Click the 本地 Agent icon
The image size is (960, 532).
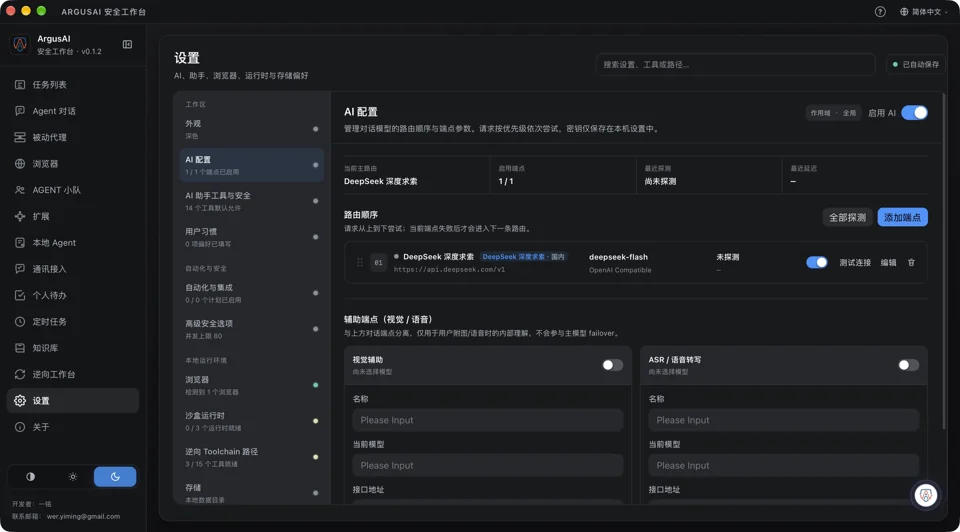tap(20, 242)
